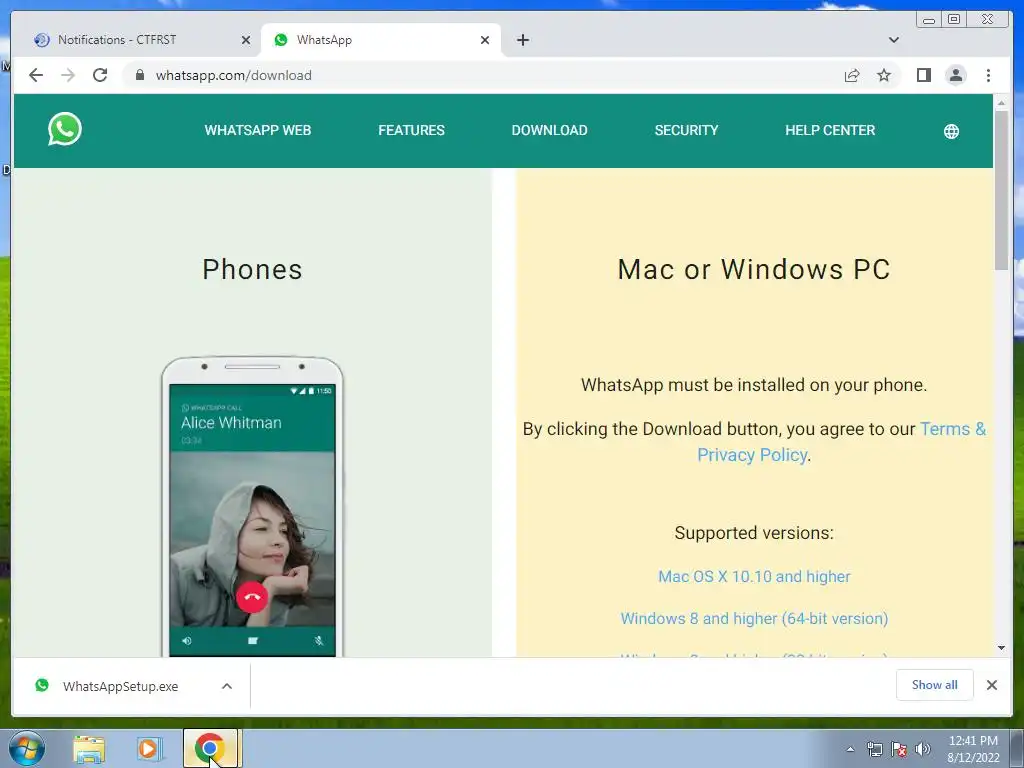Open Windows Media Player taskbar icon
Screen dimensions: 1024x768
pos(148,749)
